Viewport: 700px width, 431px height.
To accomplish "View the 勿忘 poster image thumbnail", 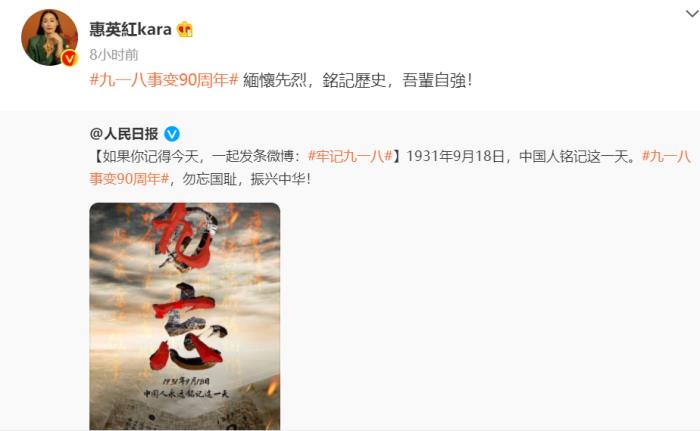I will [185, 316].
